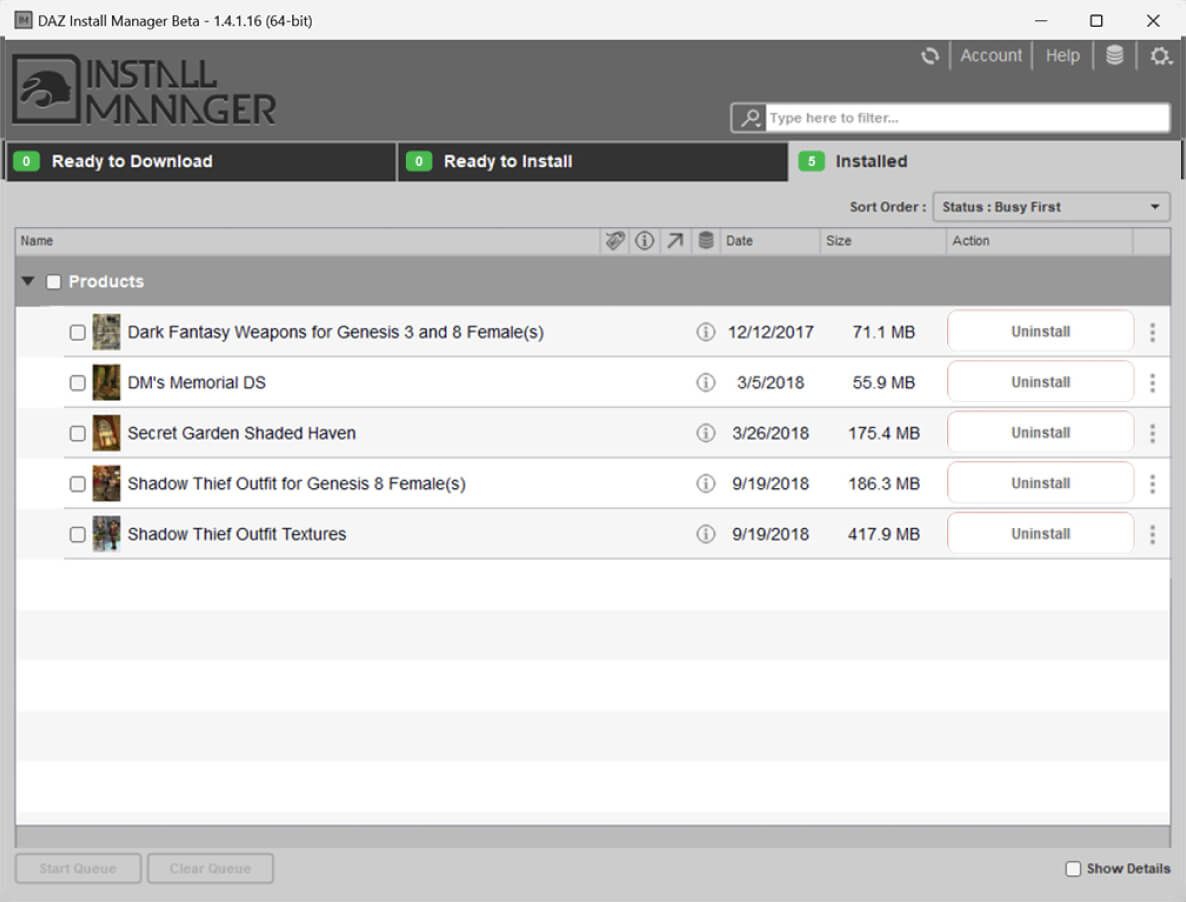Open the Account menu

coord(991,56)
